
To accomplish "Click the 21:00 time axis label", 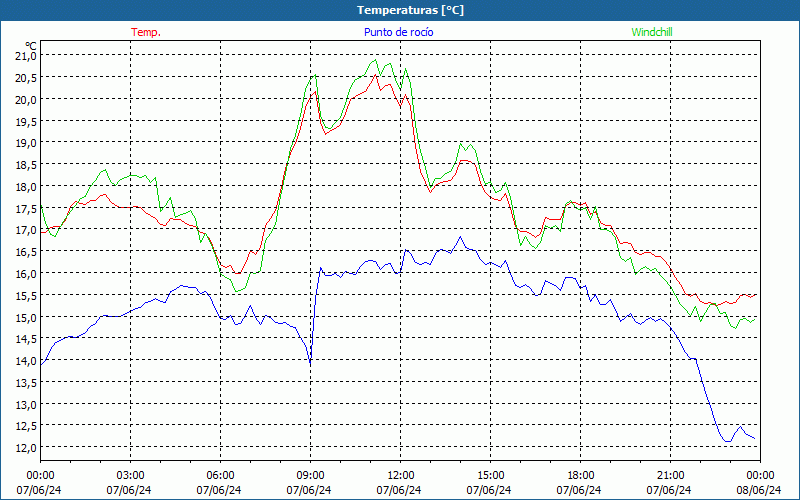I will [x=670, y=476].
